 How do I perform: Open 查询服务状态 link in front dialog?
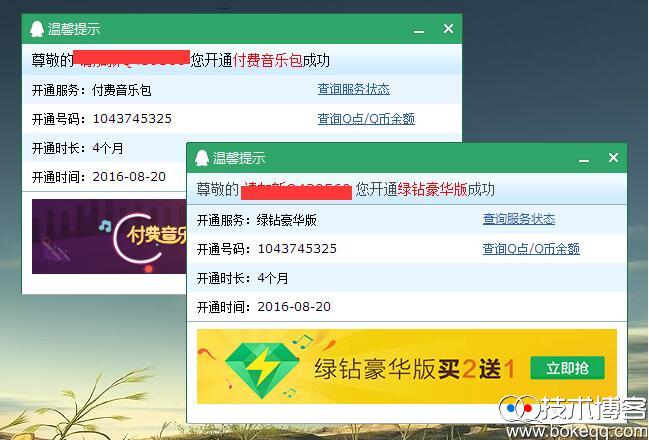pyautogui.click(x=519, y=219)
